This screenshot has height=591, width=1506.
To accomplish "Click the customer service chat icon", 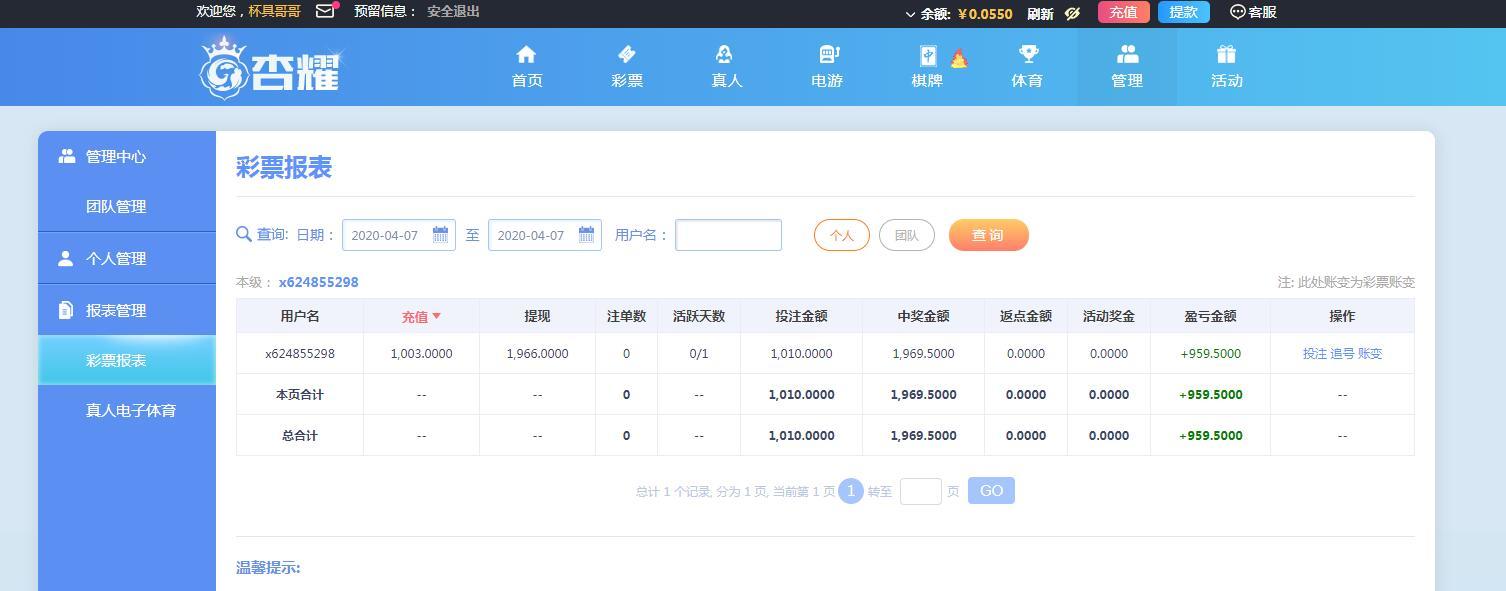I will pyautogui.click(x=1237, y=12).
